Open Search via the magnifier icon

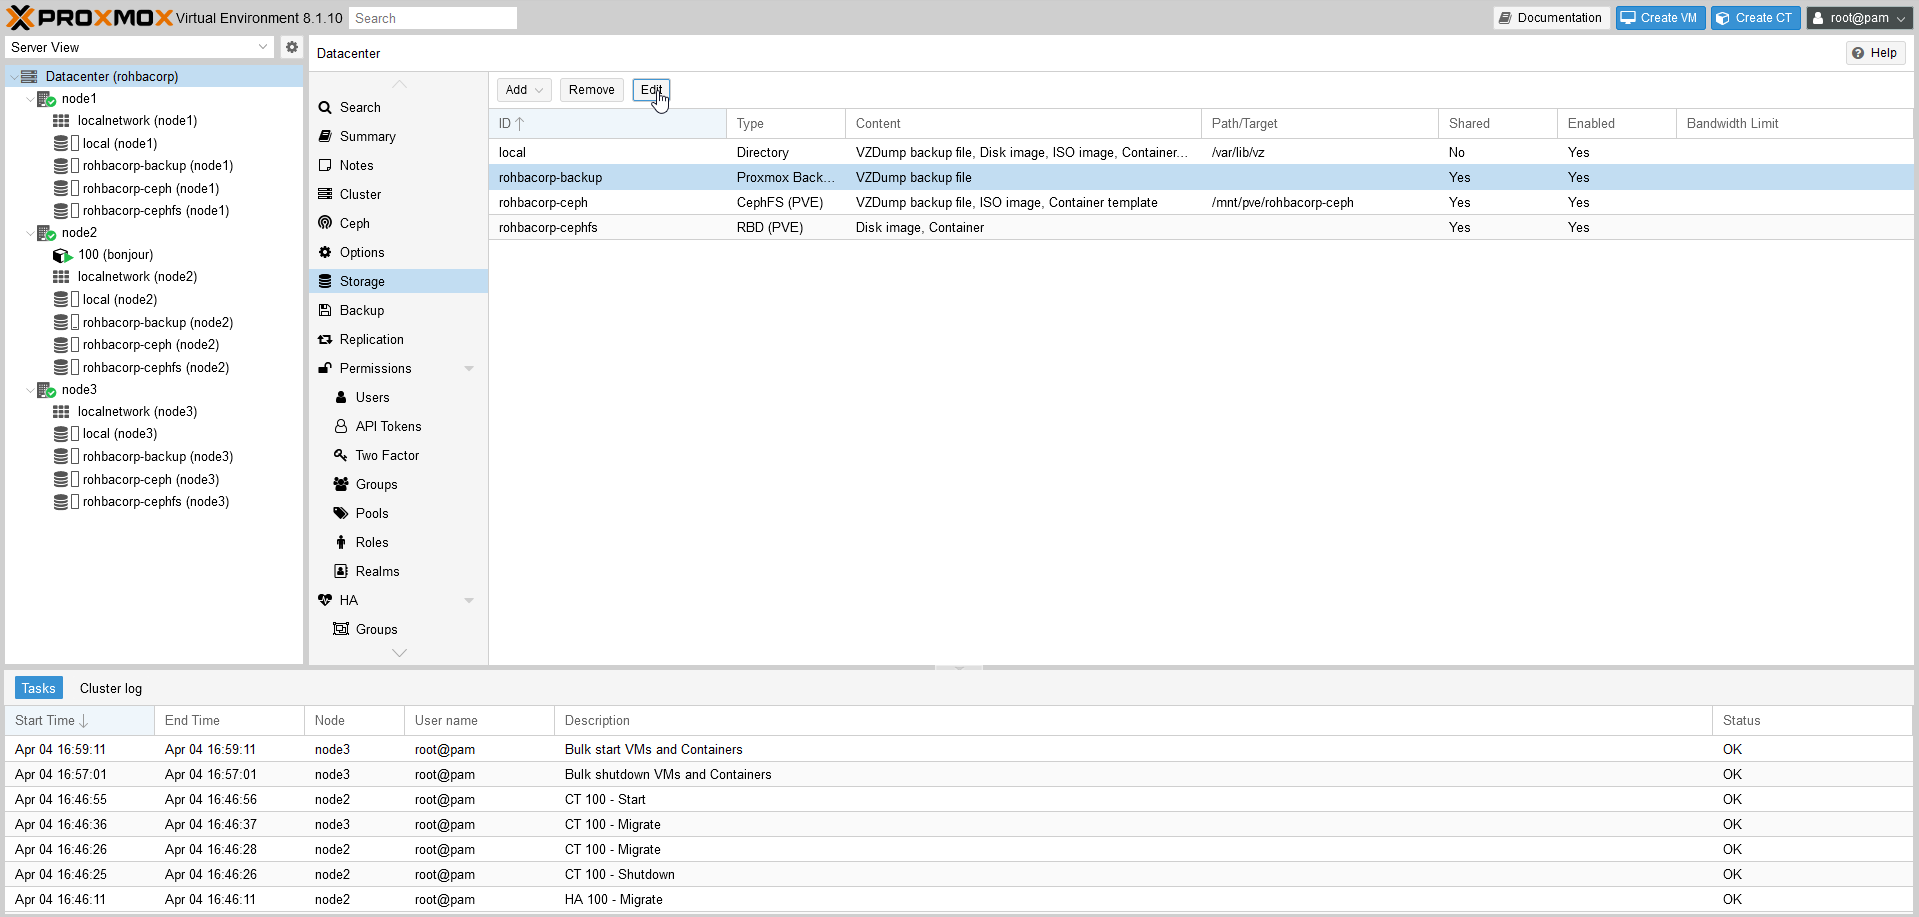(325, 108)
